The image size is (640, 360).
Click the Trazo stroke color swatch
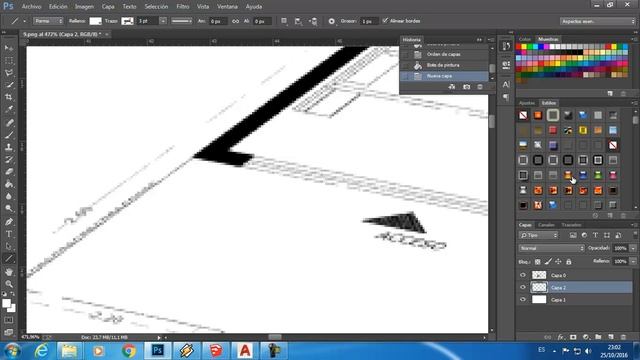click(x=127, y=21)
